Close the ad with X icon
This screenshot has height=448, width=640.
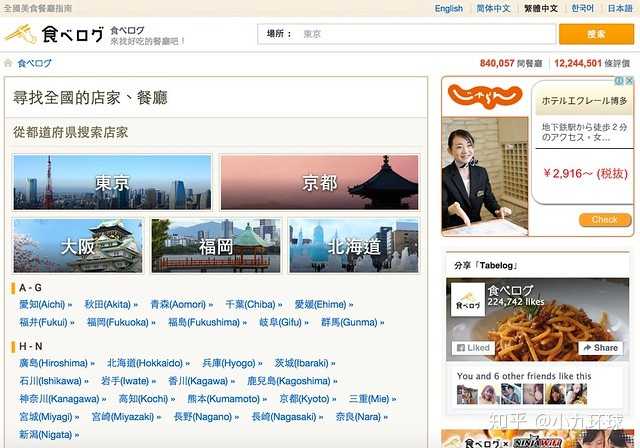pyautogui.click(x=629, y=81)
